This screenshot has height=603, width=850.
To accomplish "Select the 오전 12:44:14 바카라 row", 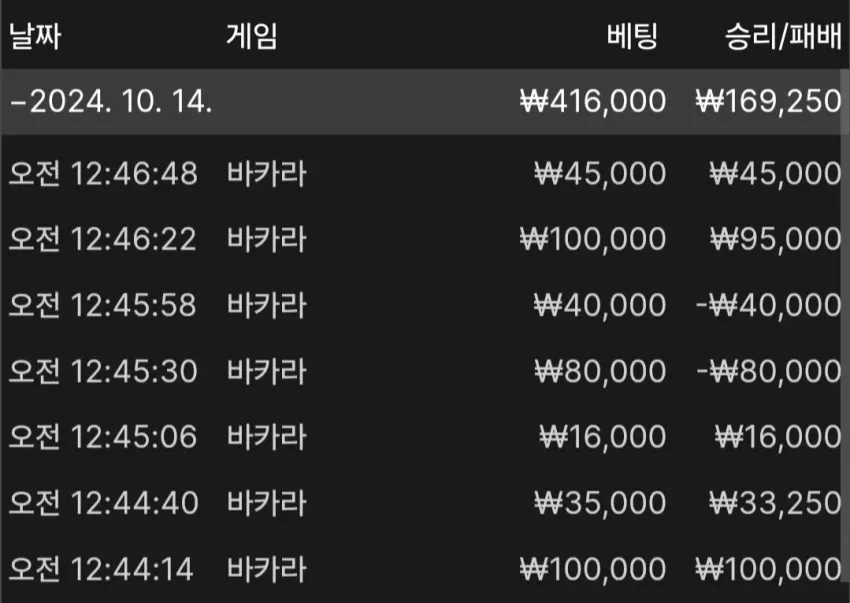I will [425, 569].
